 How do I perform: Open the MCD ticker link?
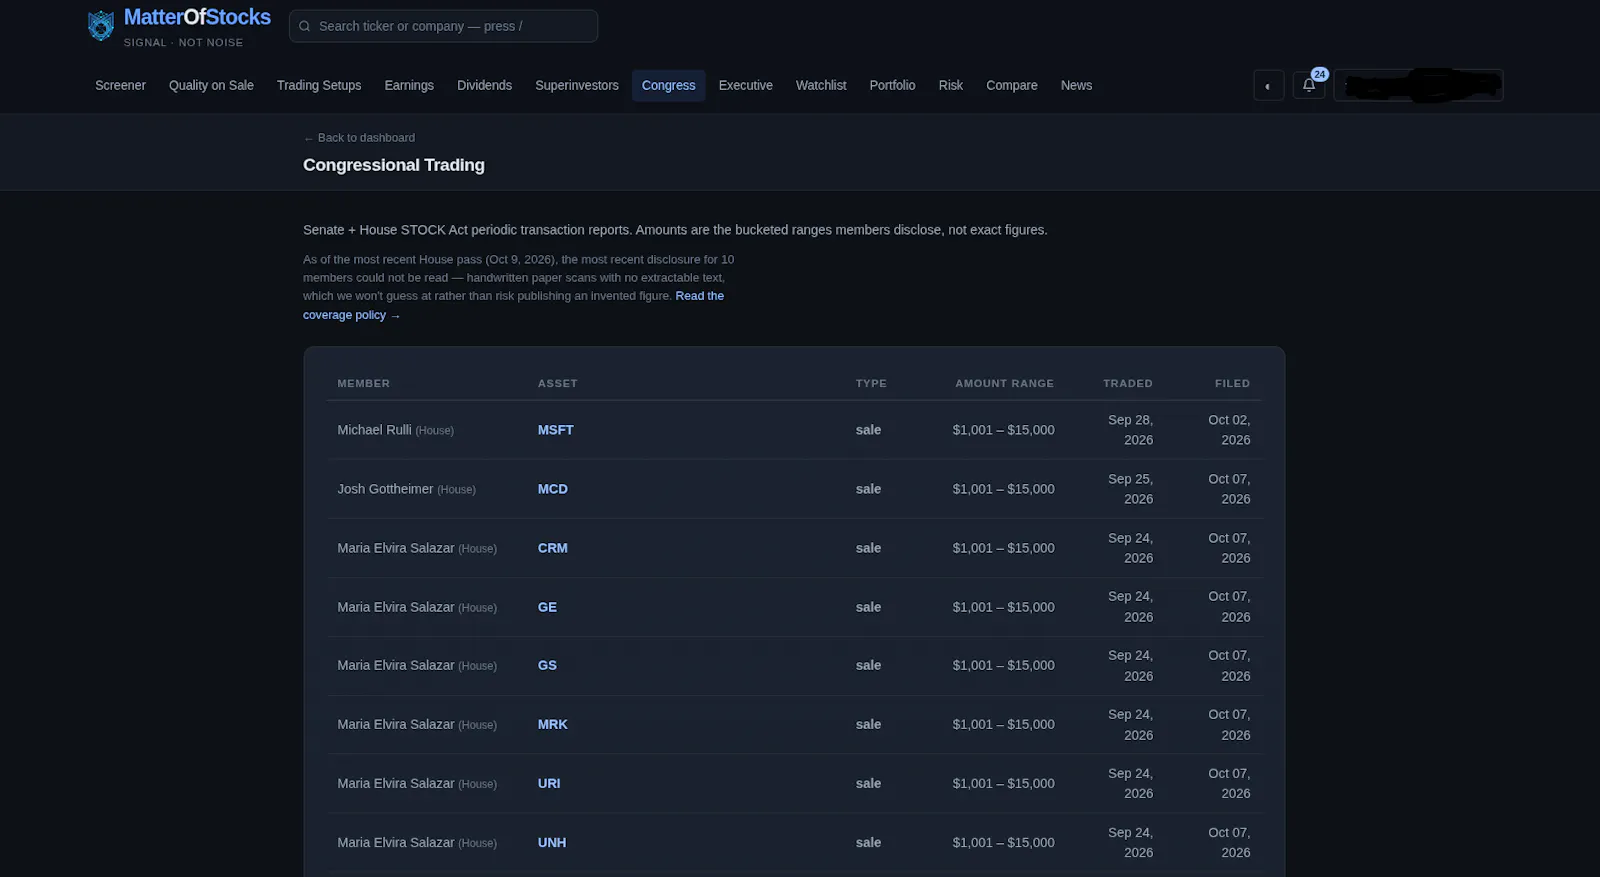click(x=552, y=489)
